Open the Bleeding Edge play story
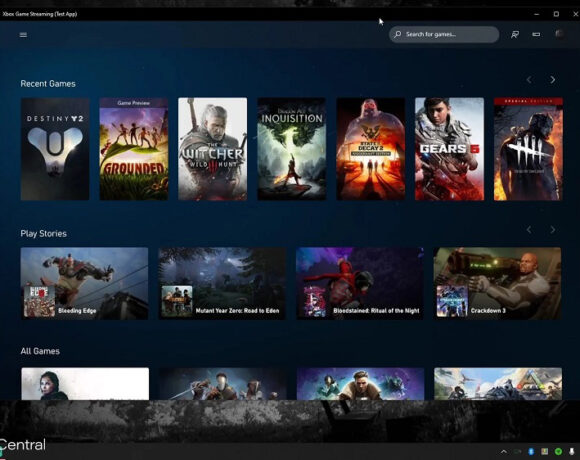 84,284
